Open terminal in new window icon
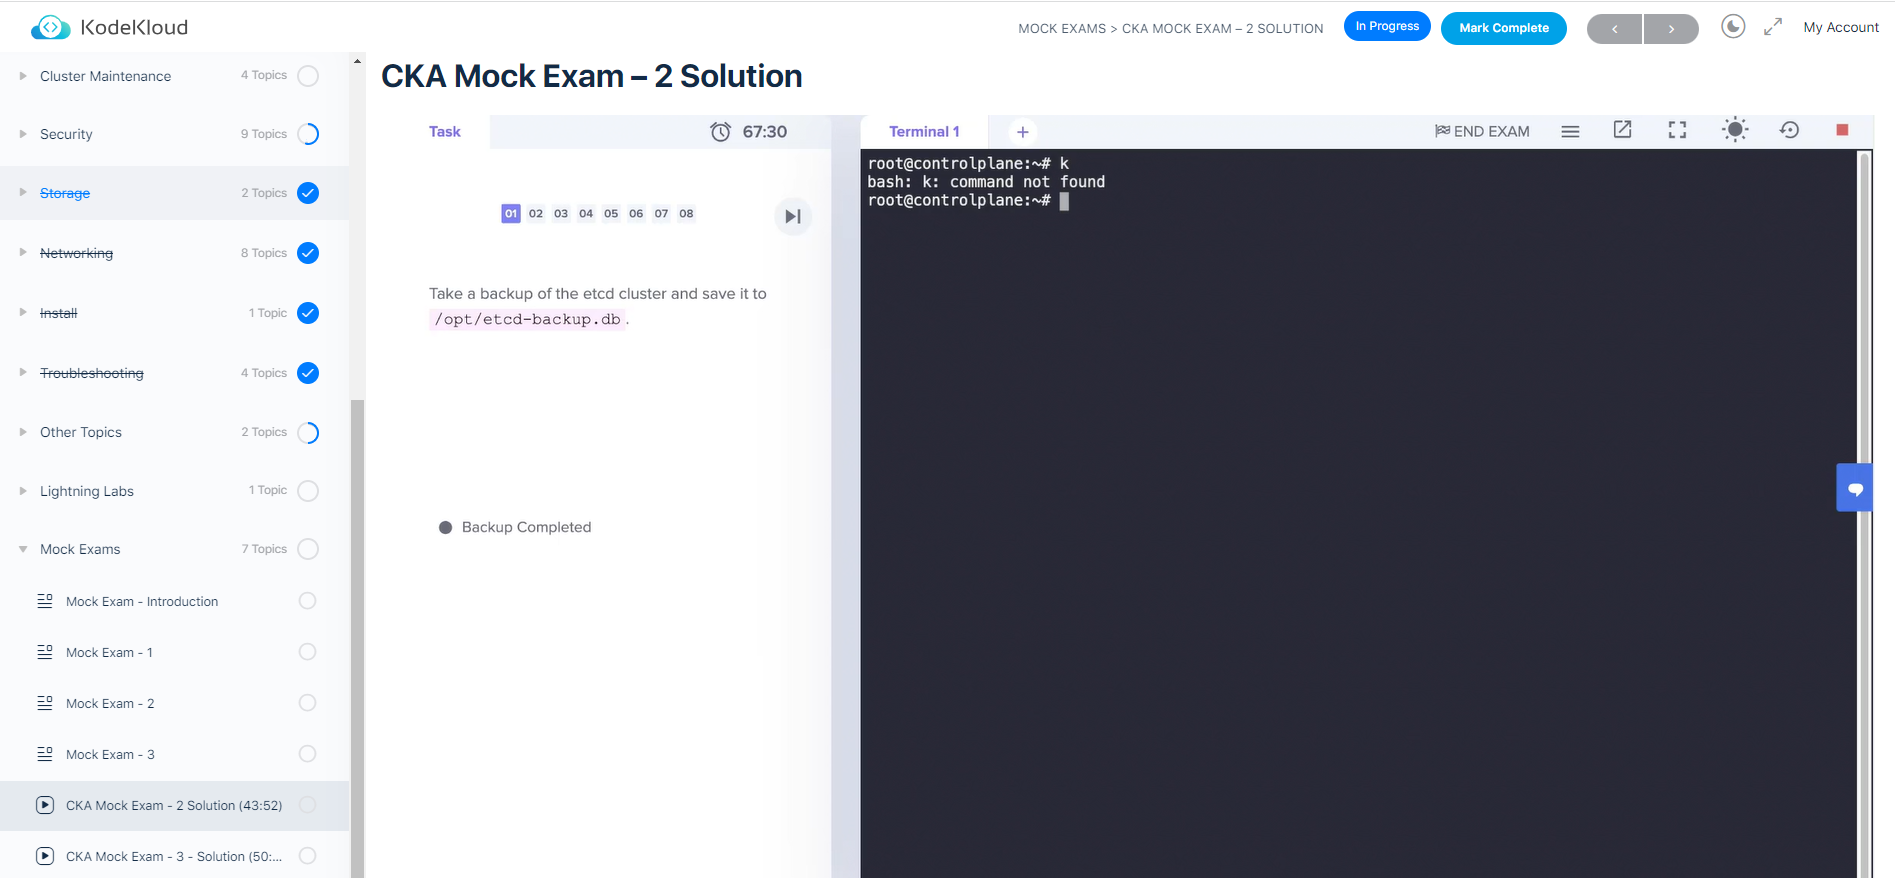This screenshot has height=878, width=1895. (x=1623, y=130)
